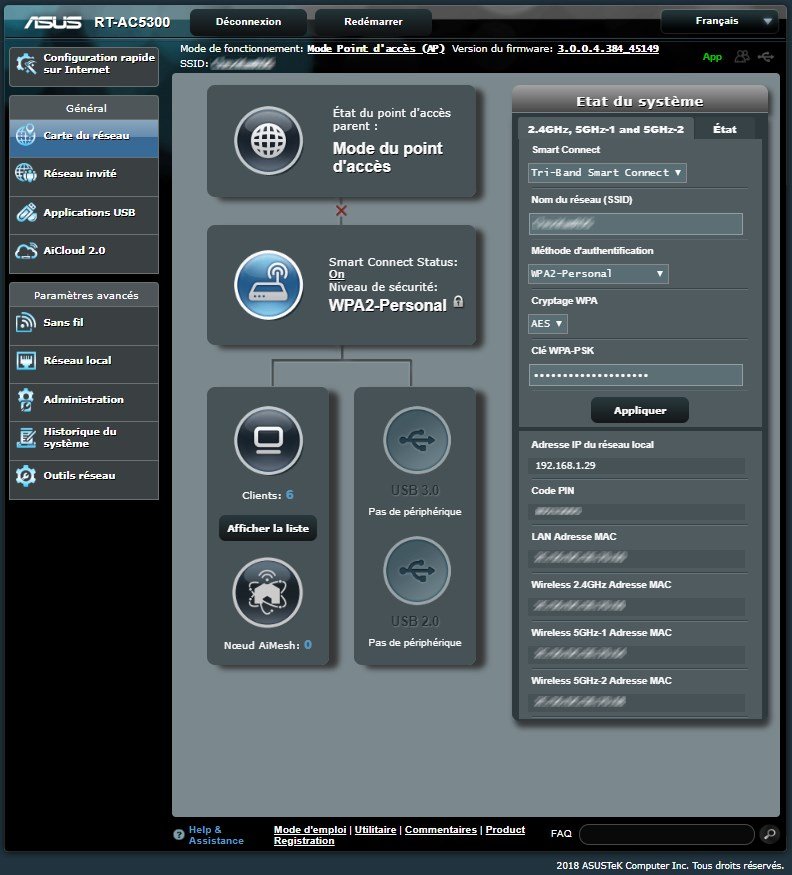Click the green App link
The width and height of the screenshot is (792, 875).
click(x=712, y=57)
